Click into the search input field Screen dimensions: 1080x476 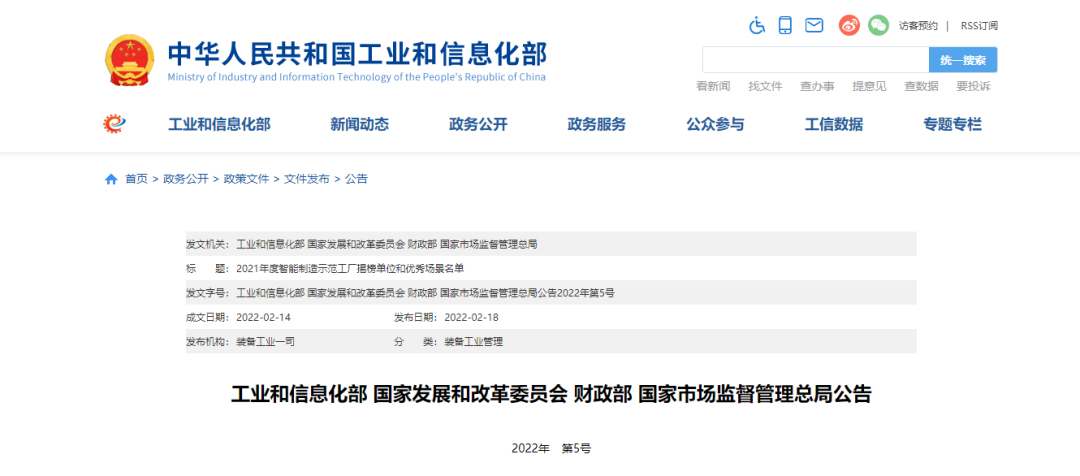coord(815,60)
